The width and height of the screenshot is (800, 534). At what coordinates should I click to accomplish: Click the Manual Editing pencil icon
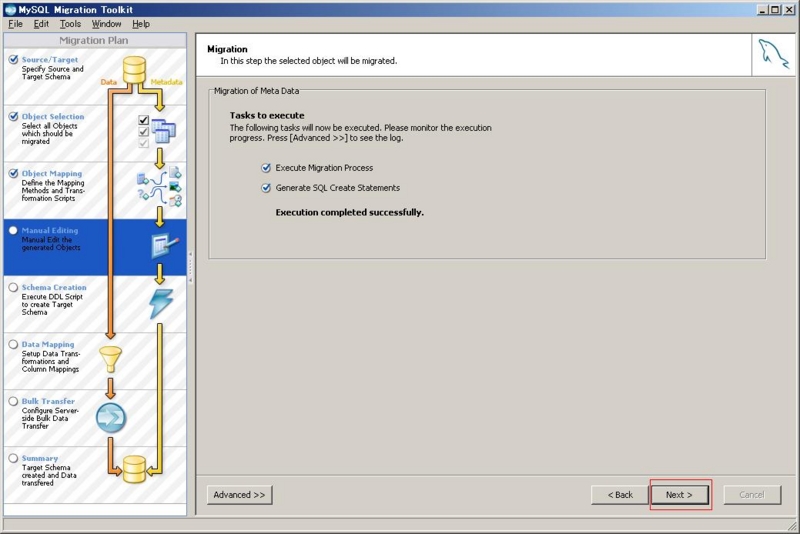tap(165, 245)
